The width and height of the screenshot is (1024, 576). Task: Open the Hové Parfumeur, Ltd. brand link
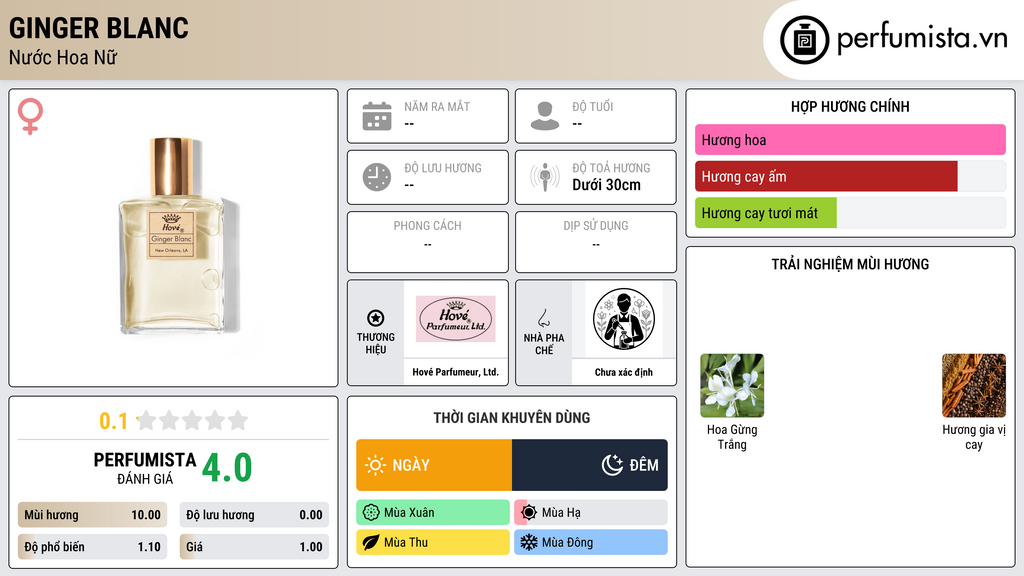point(455,372)
